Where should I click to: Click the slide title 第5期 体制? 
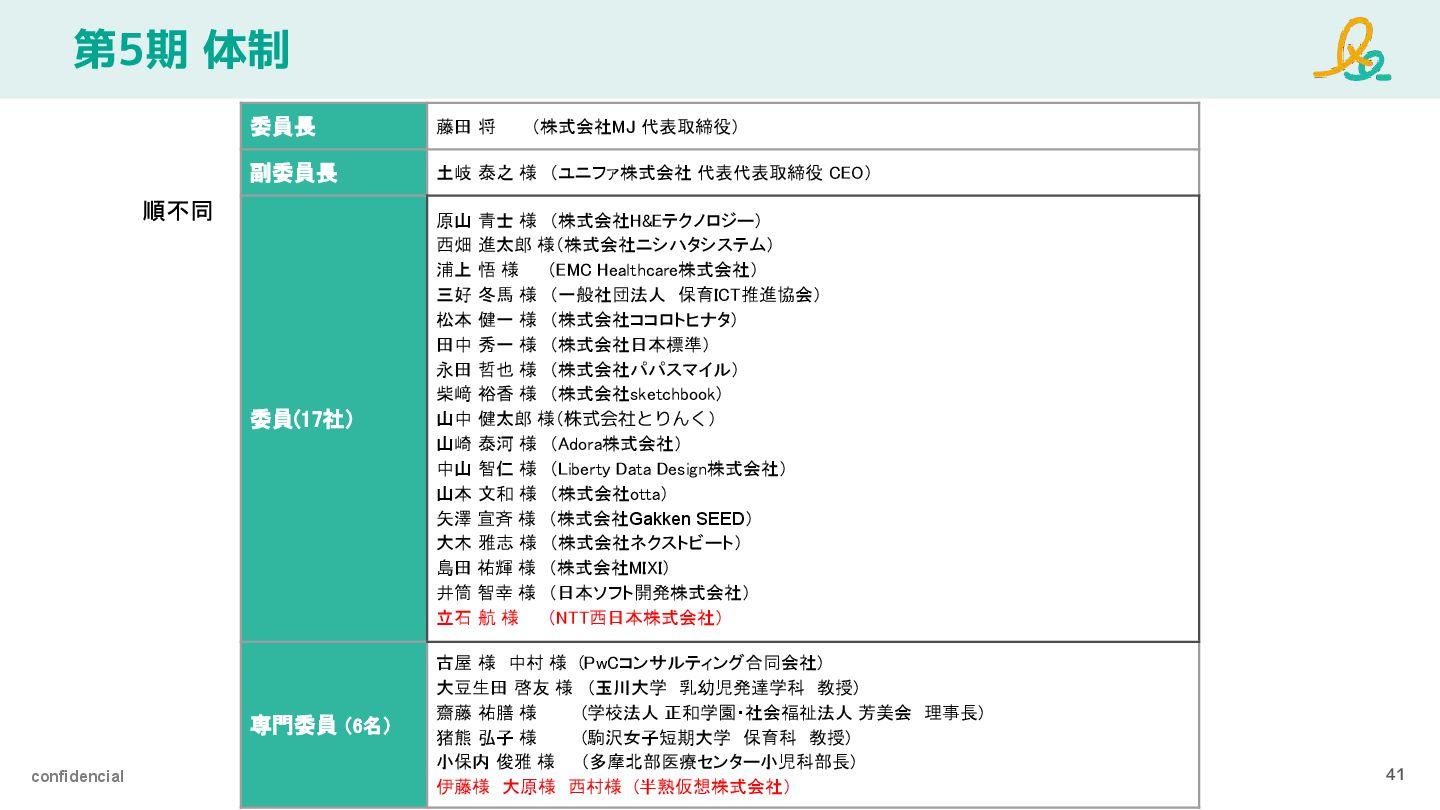(181, 50)
